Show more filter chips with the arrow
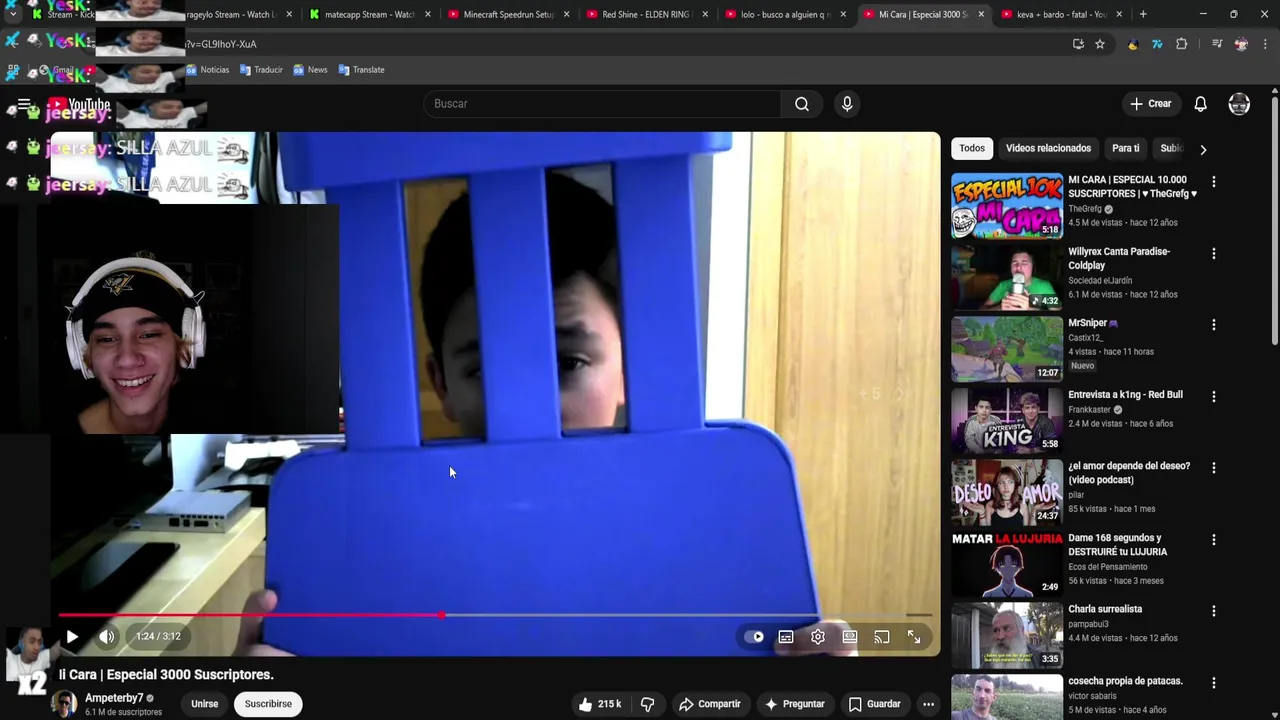Image resolution: width=1280 pixels, height=720 pixels. click(1203, 149)
